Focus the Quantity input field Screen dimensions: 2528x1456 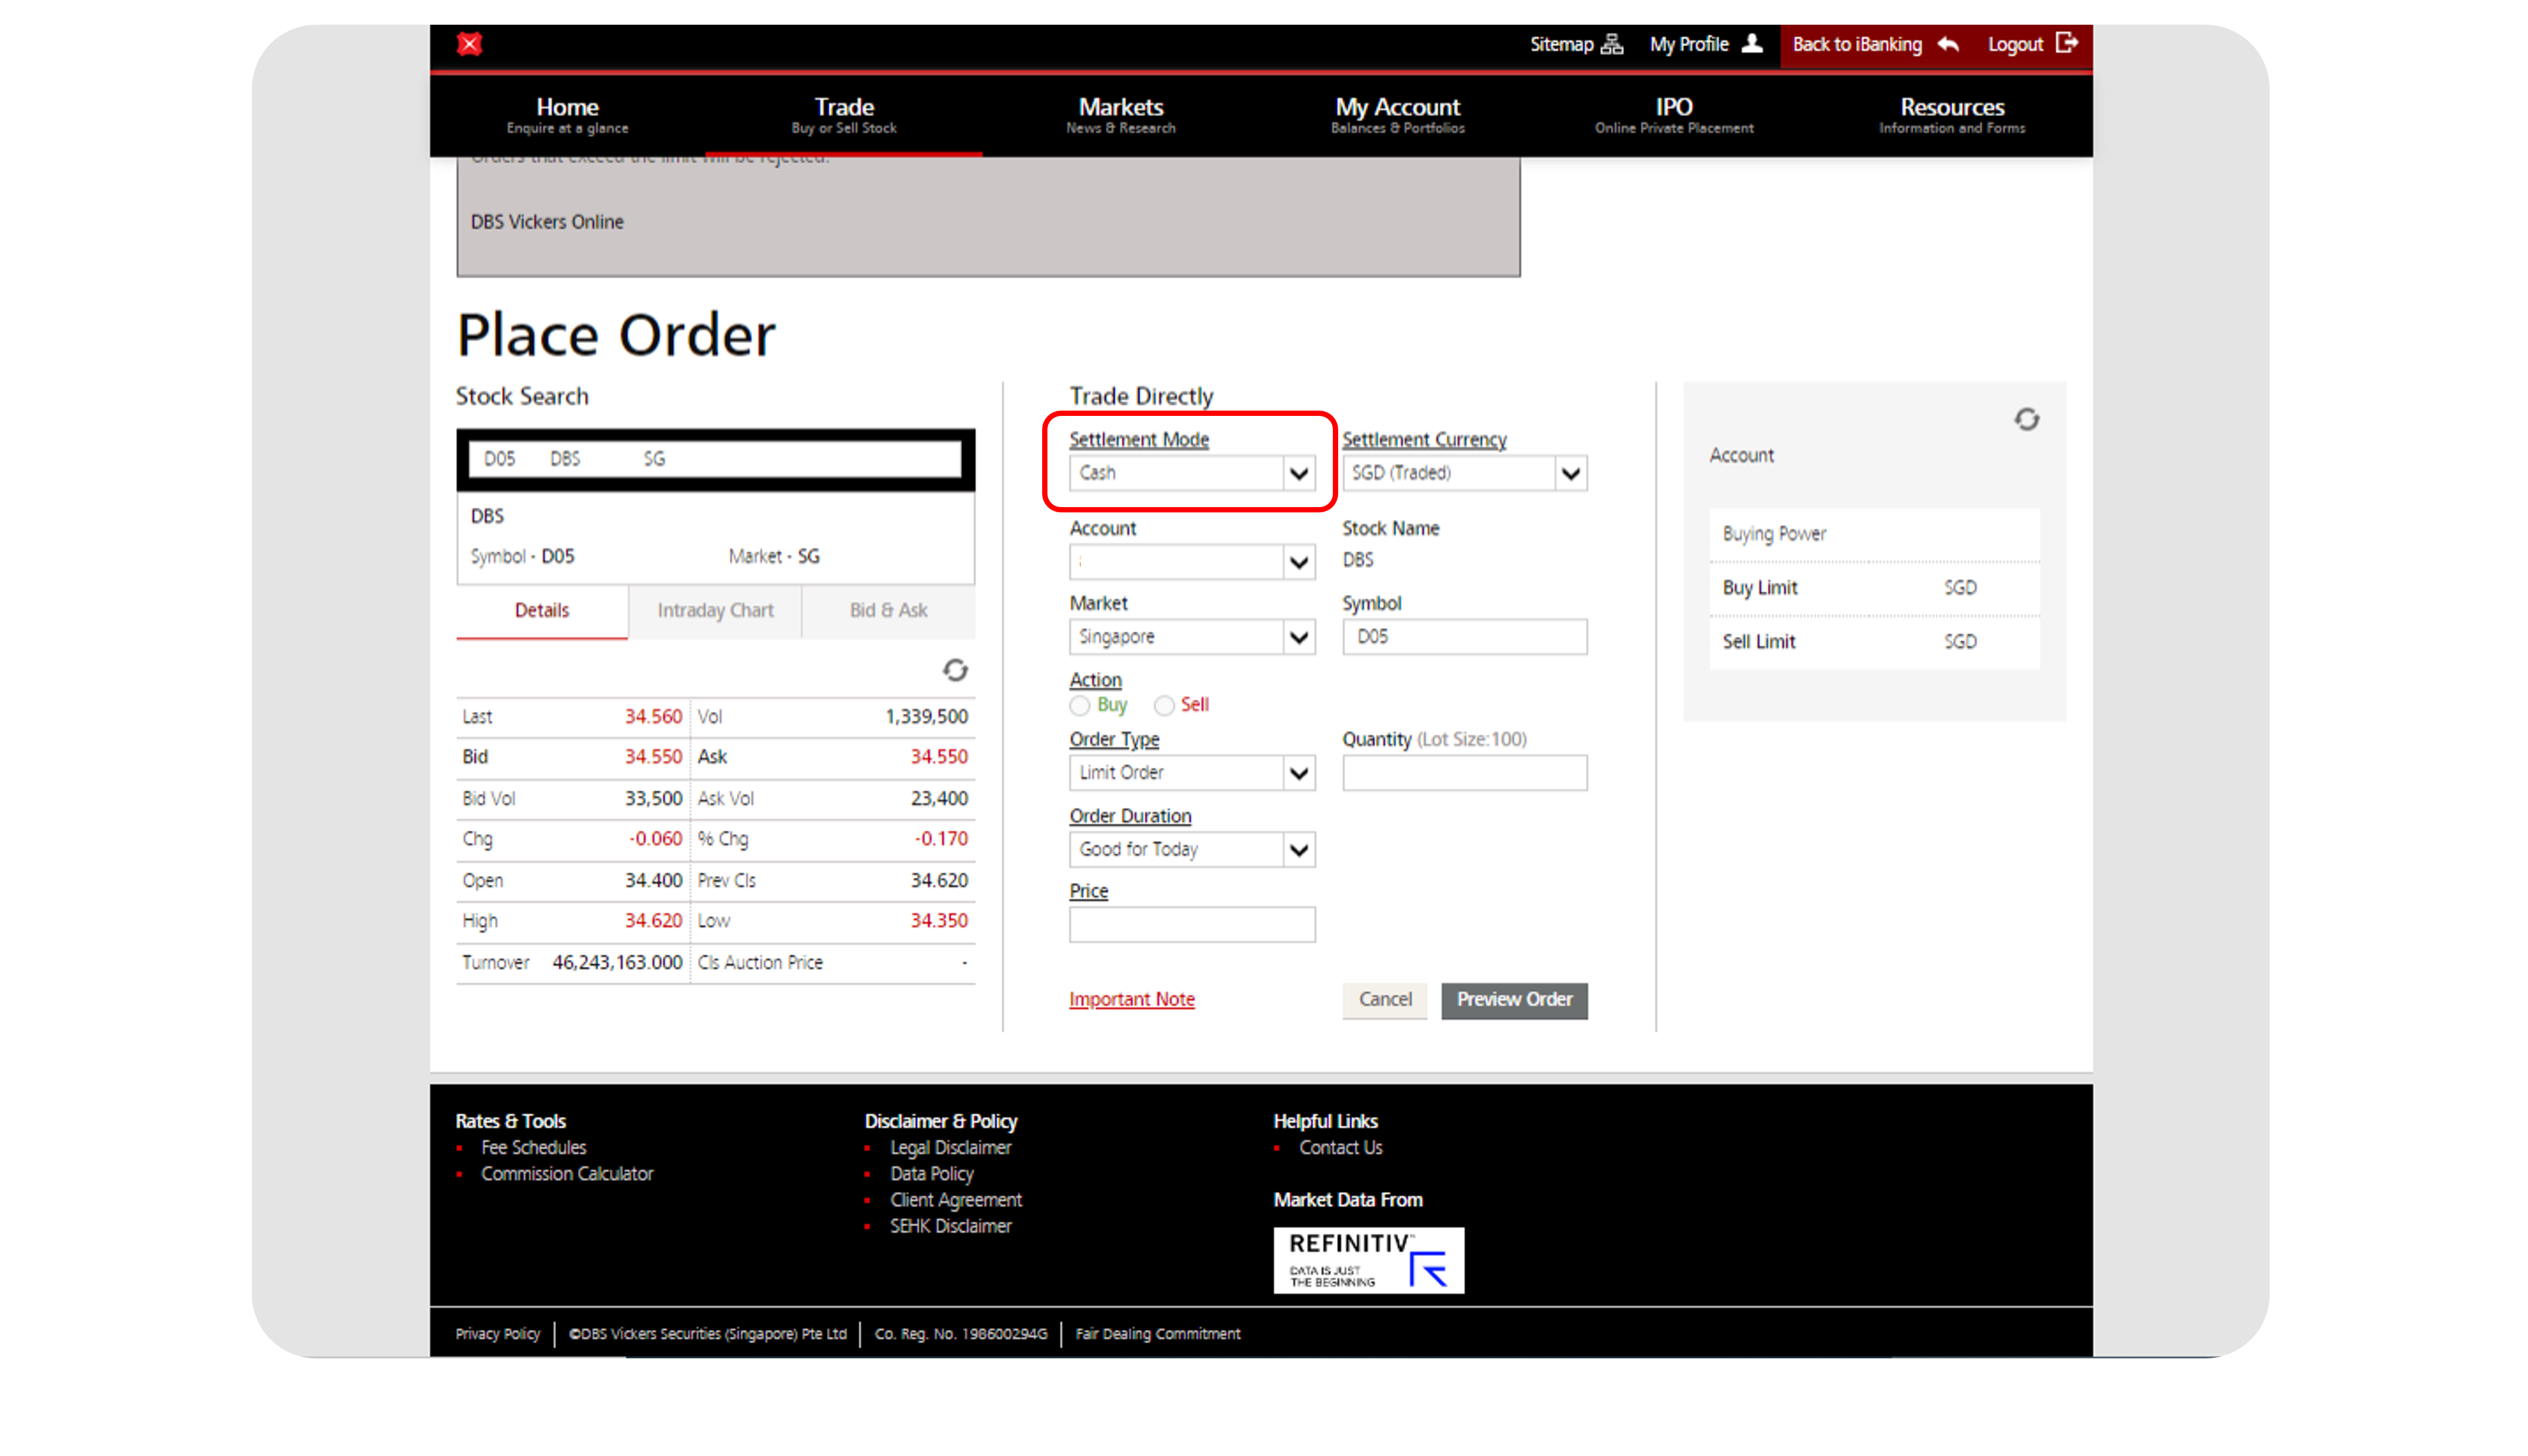click(x=1464, y=773)
